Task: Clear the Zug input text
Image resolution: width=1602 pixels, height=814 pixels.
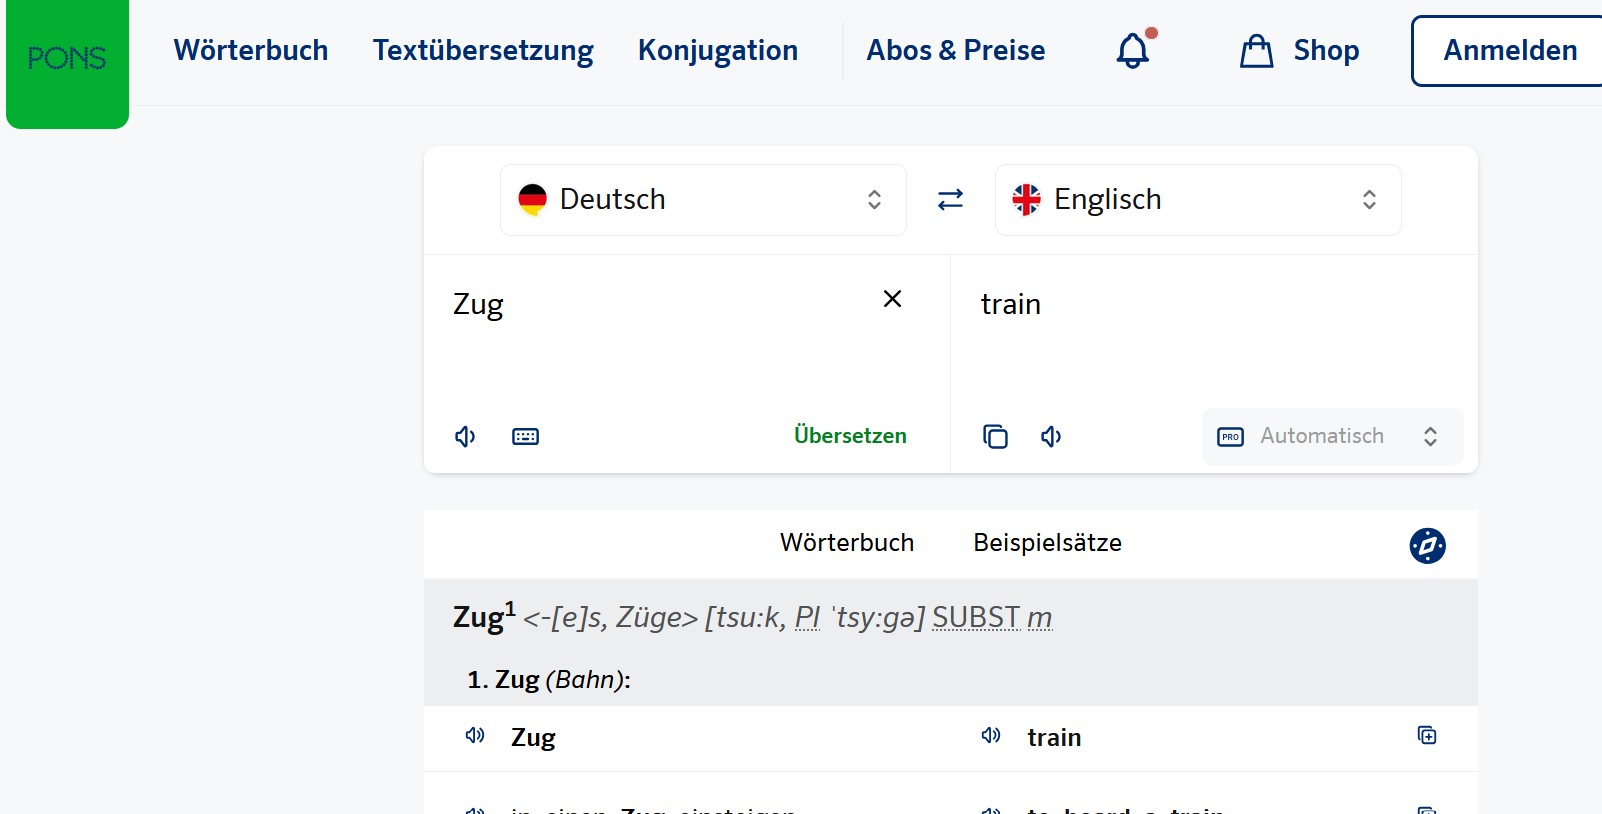Action: [x=893, y=299]
